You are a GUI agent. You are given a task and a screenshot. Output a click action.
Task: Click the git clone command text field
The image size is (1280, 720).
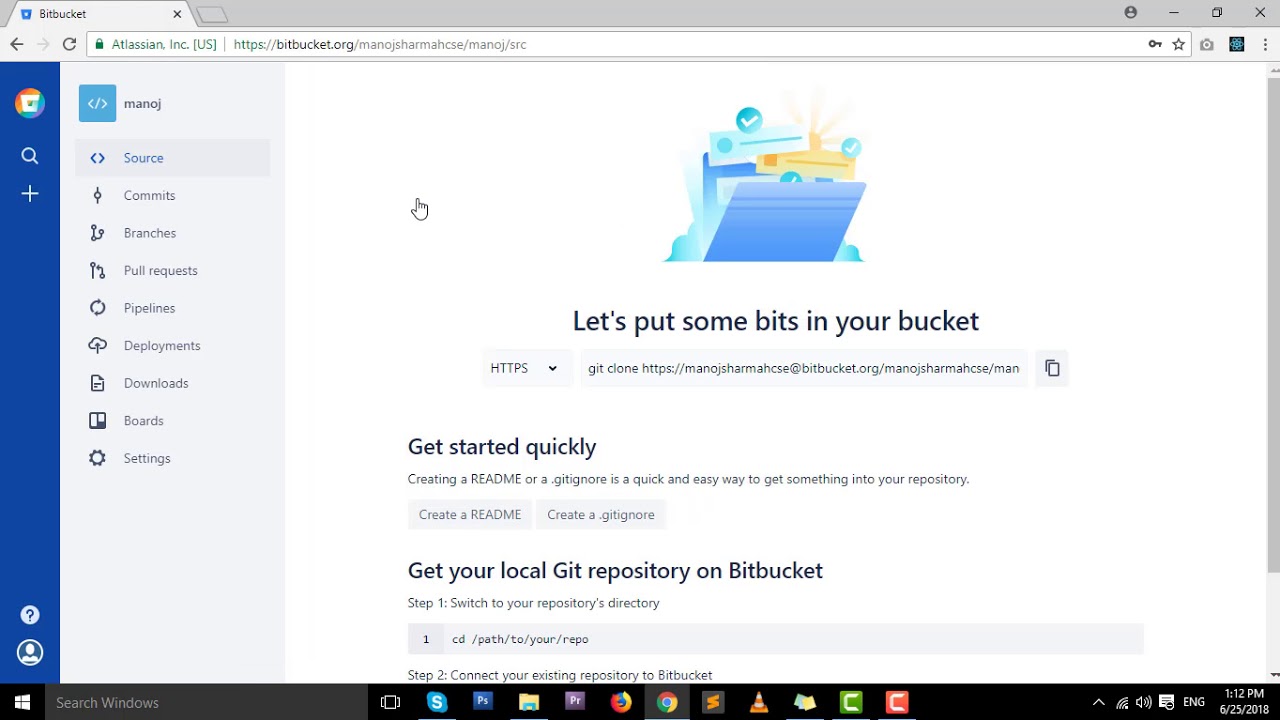point(804,368)
